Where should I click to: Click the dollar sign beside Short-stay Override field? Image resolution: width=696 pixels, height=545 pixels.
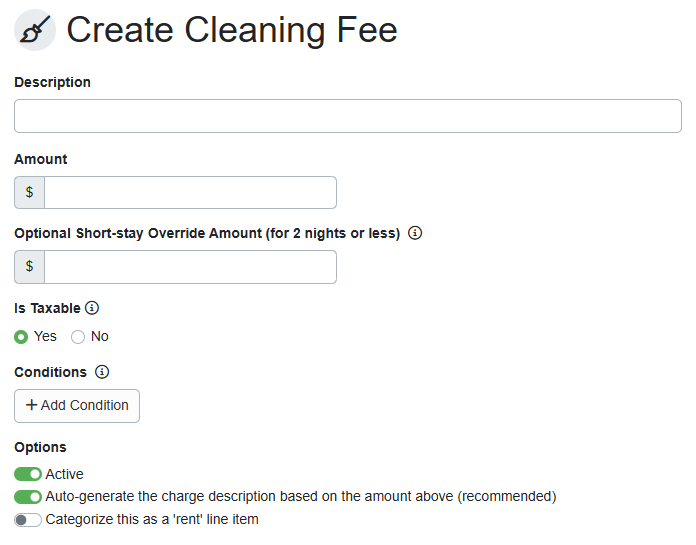pyautogui.click(x=29, y=266)
